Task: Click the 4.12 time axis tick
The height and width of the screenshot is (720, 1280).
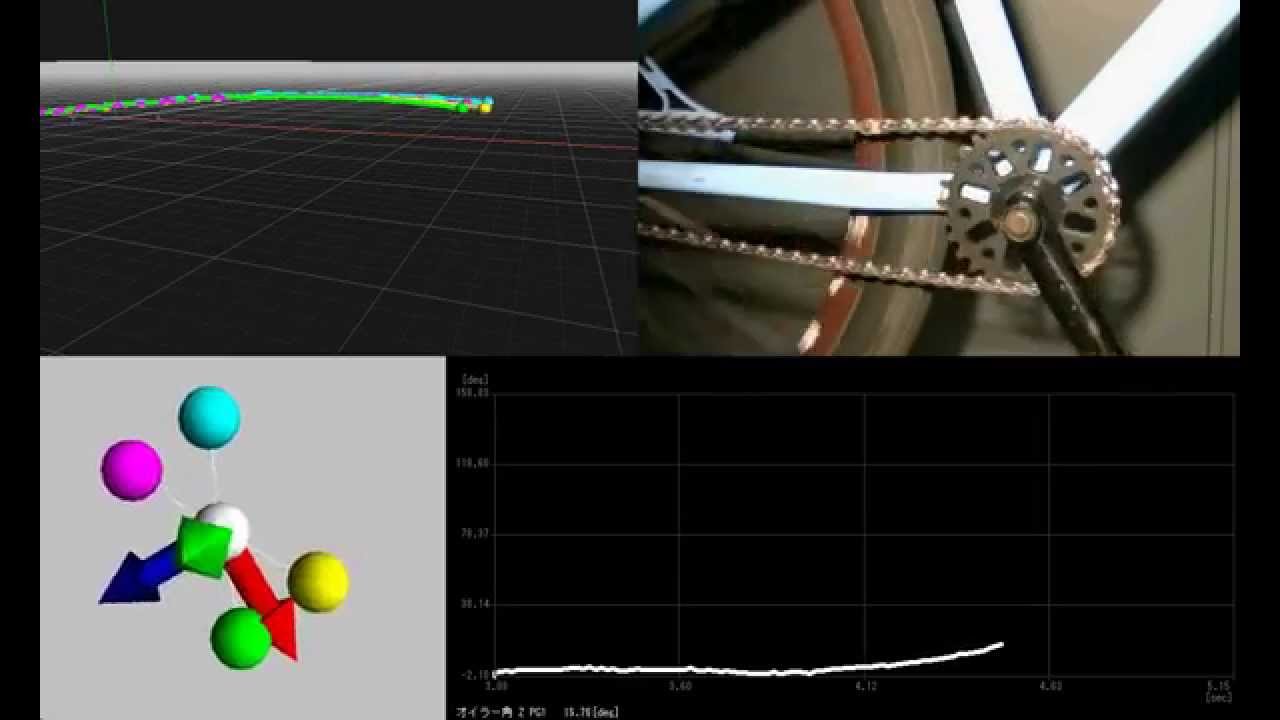Action: pyautogui.click(x=866, y=686)
